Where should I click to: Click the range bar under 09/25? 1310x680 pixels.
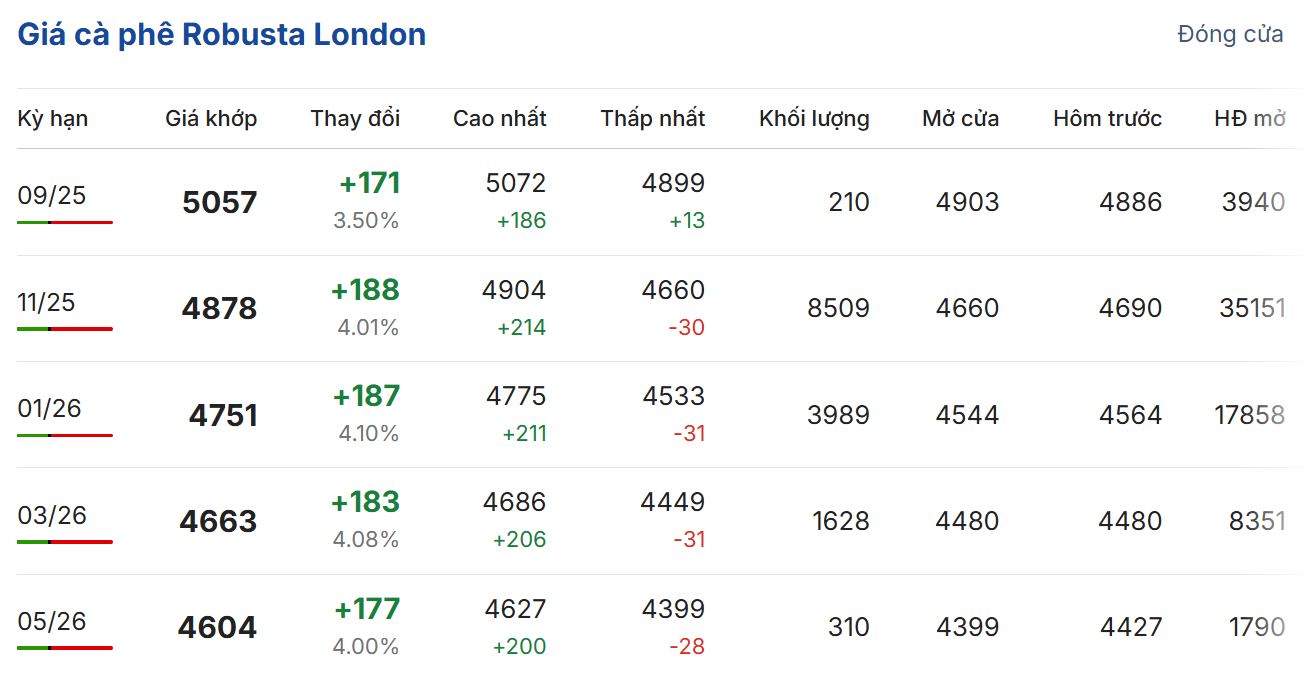click(x=65, y=222)
